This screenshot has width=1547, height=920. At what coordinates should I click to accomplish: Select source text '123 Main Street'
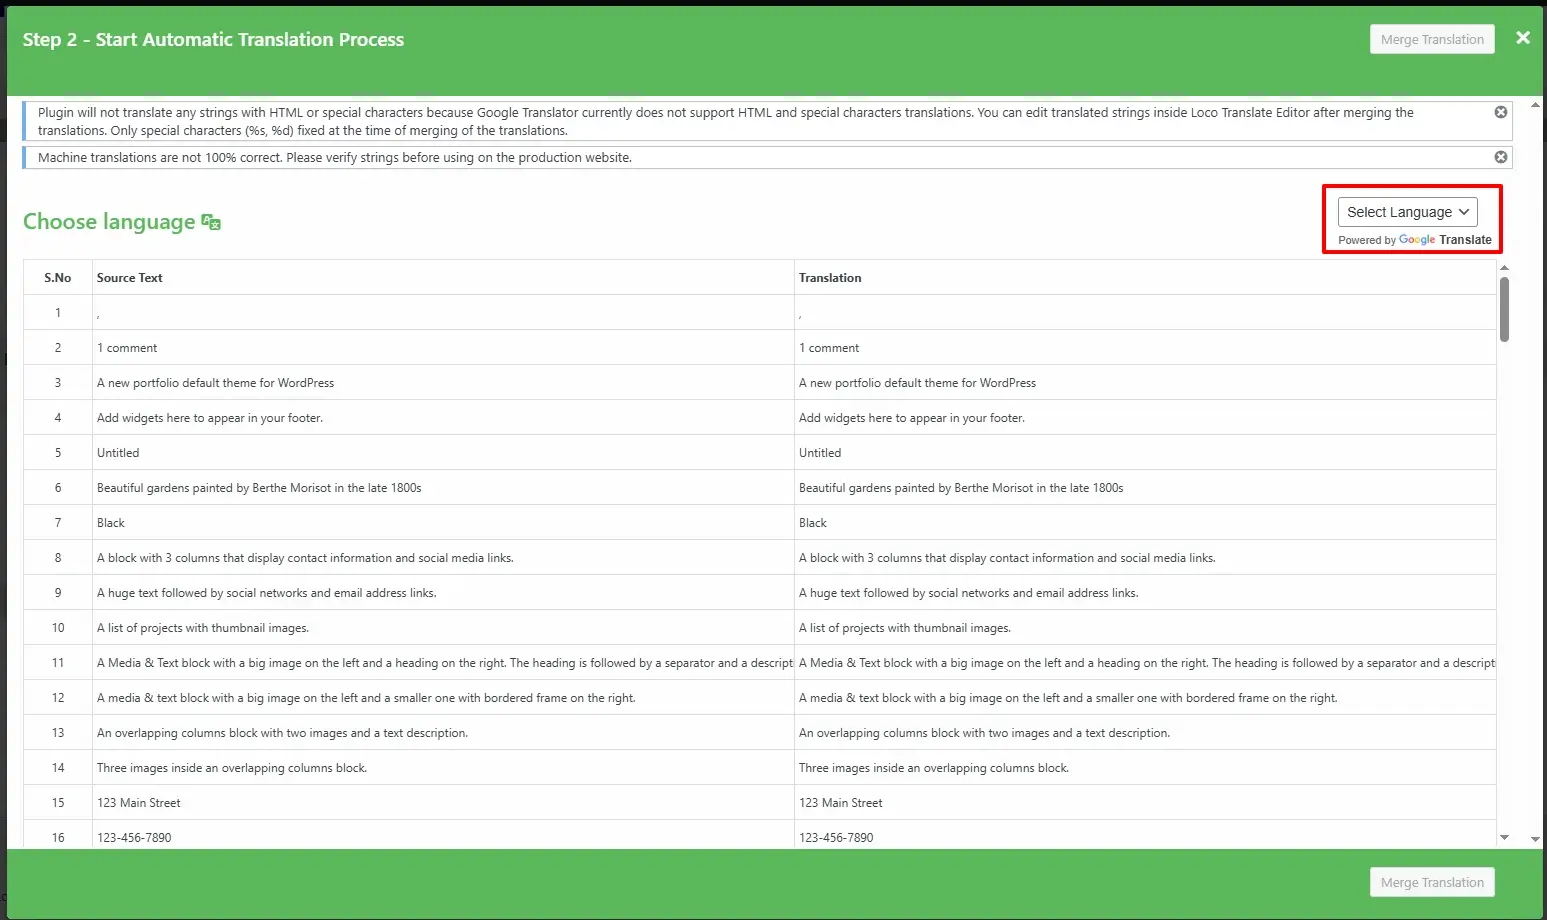click(139, 803)
